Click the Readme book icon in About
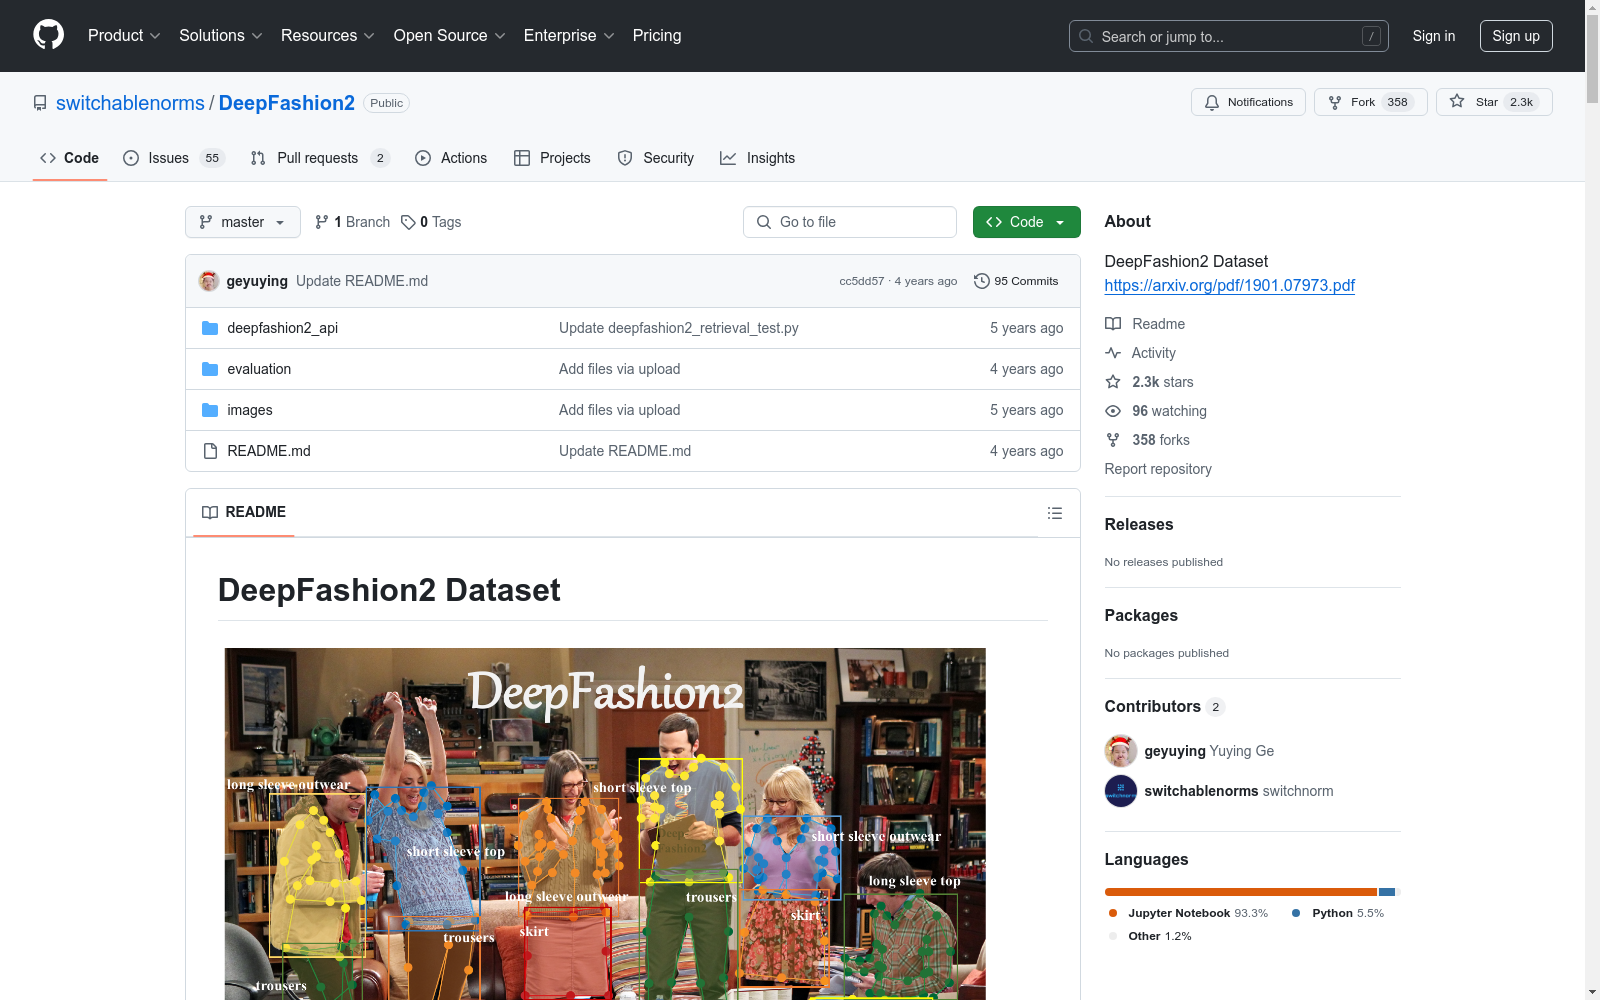This screenshot has height=1000, width=1600. [x=1113, y=324]
